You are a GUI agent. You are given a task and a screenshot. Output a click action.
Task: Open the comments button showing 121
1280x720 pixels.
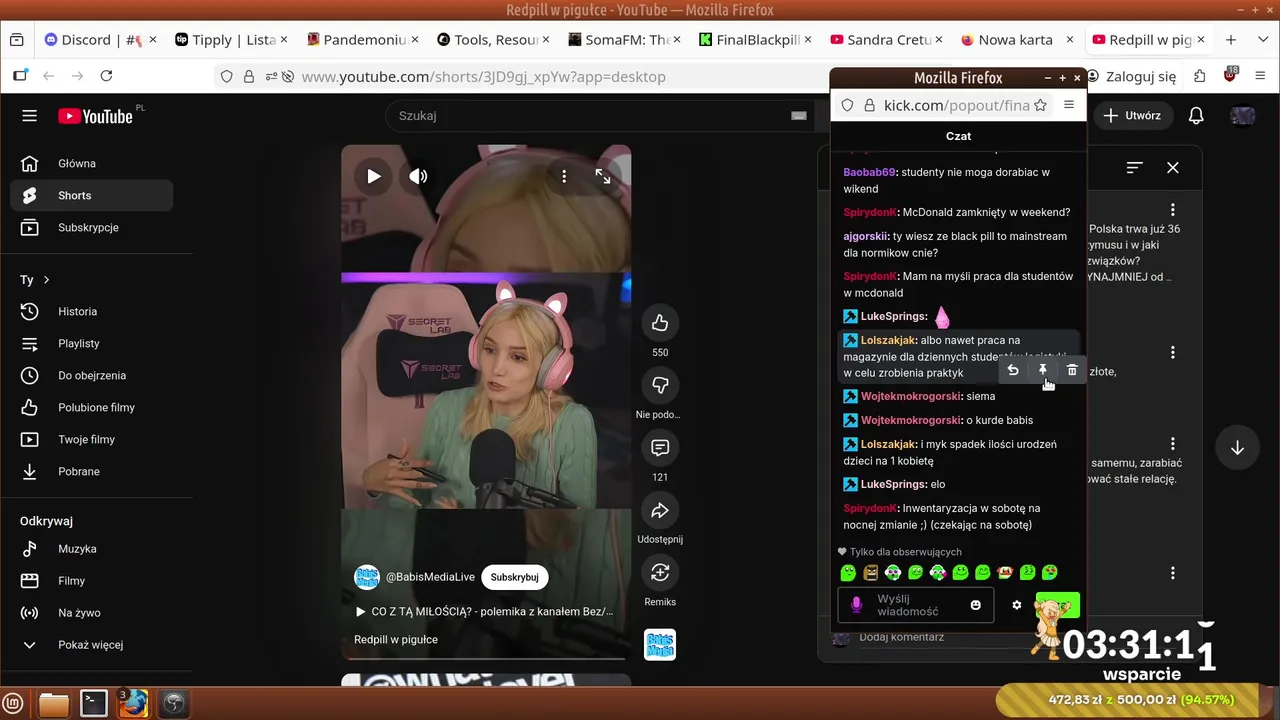tap(660, 448)
